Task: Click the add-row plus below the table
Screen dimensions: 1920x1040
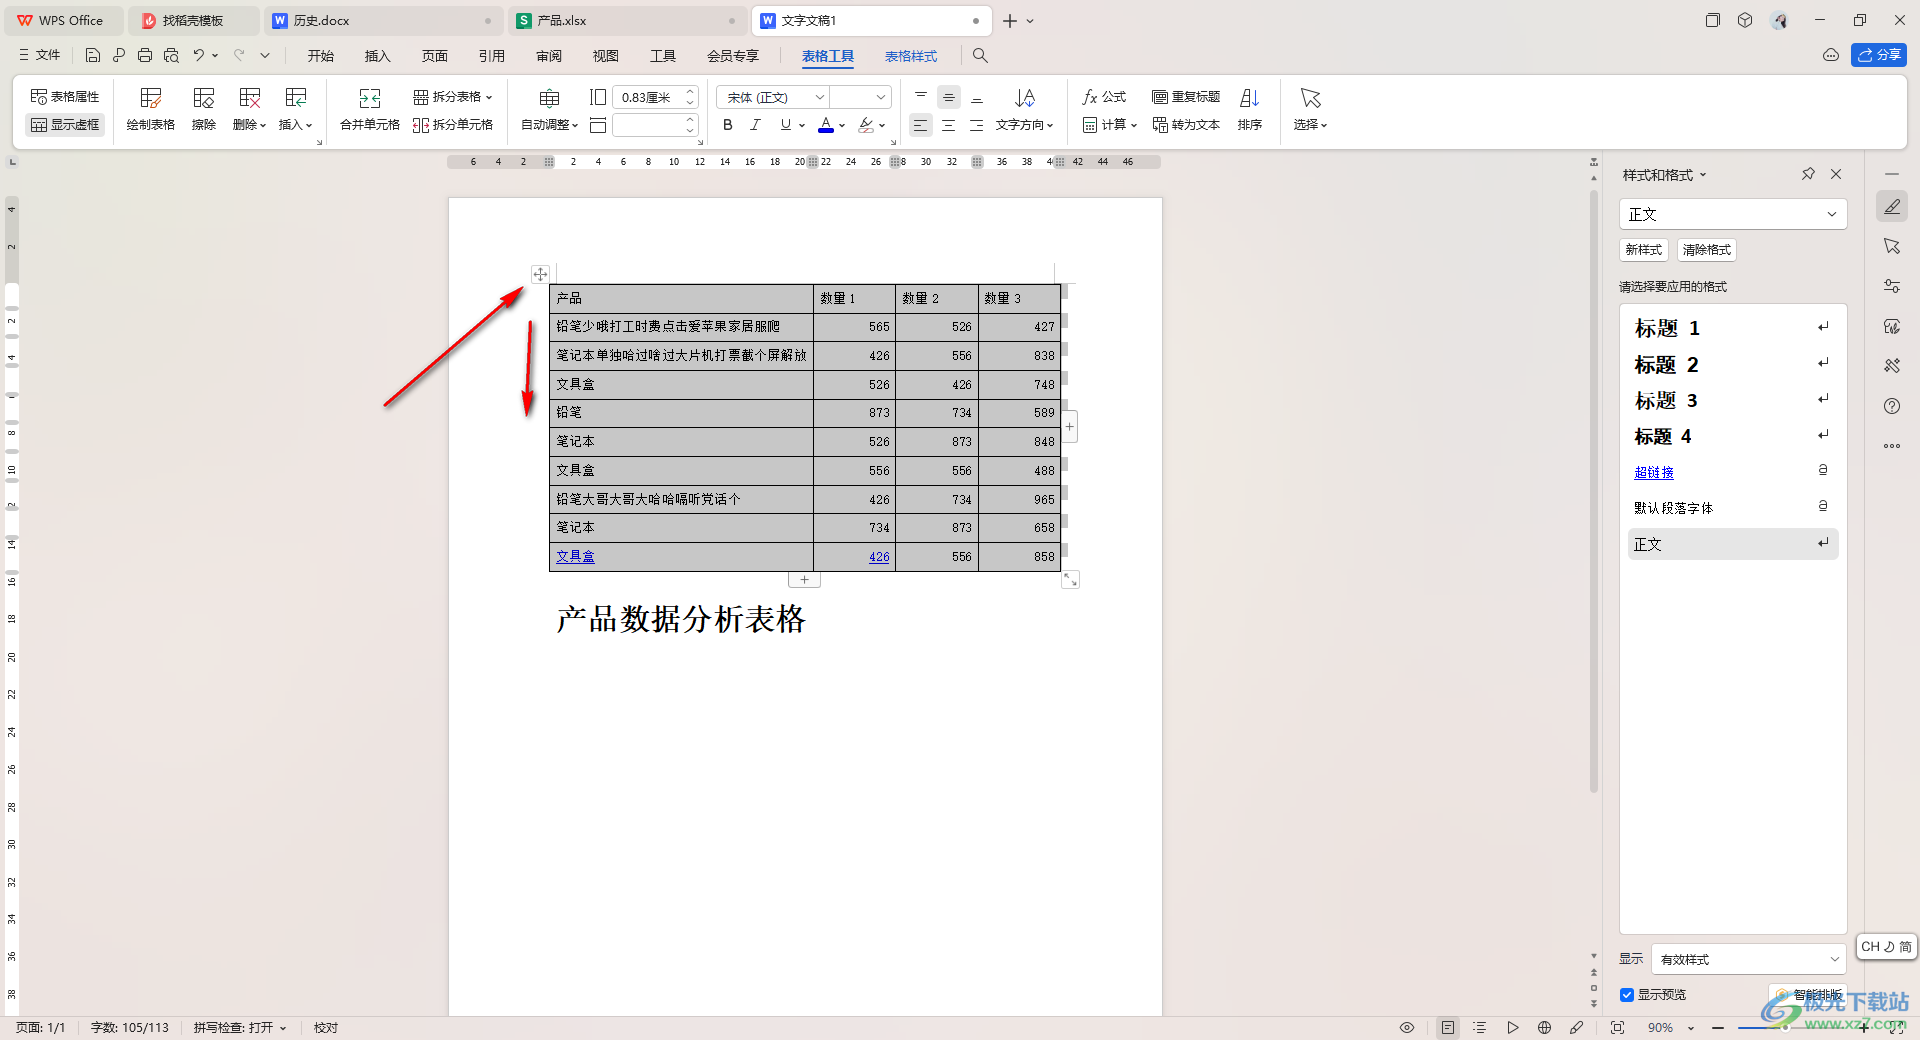Action: [x=804, y=580]
